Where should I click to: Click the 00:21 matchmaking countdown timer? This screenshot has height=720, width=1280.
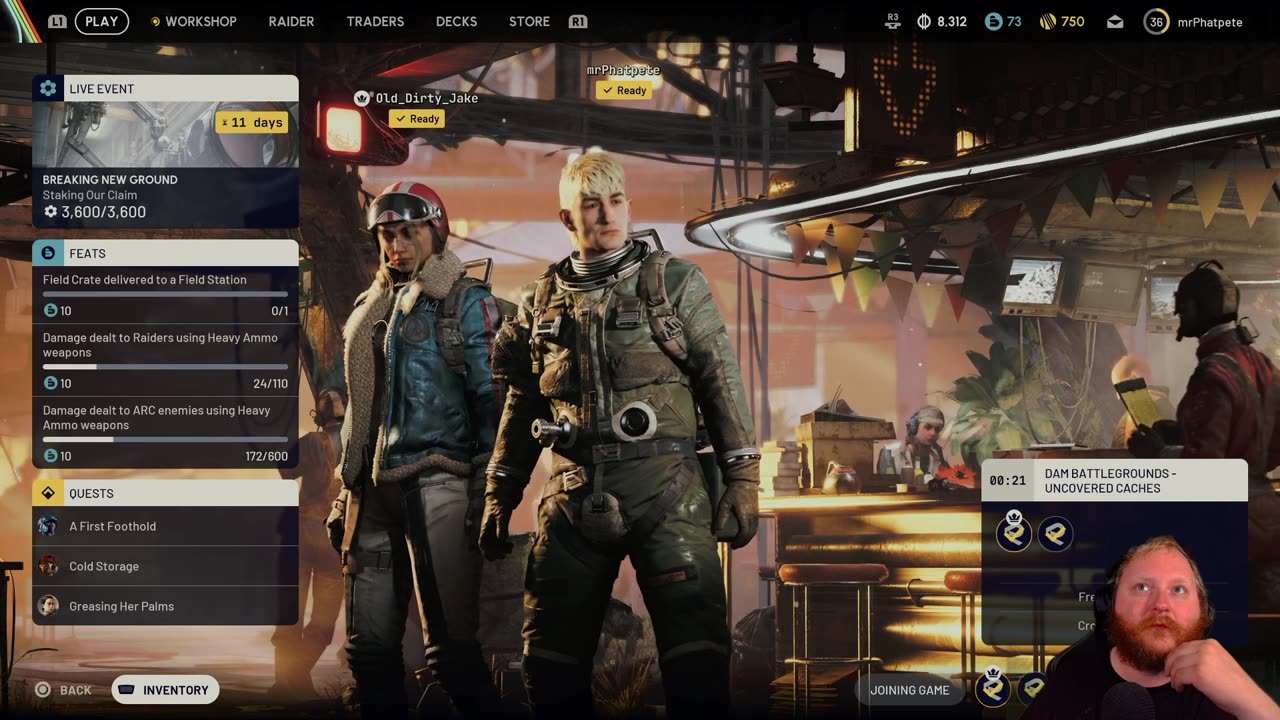click(x=1007, y=481)
